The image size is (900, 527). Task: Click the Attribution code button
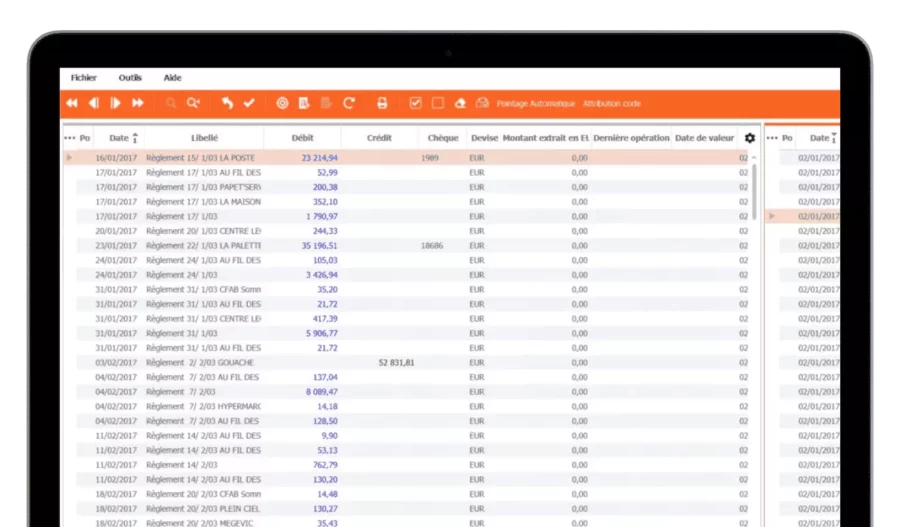coord(612,104)
